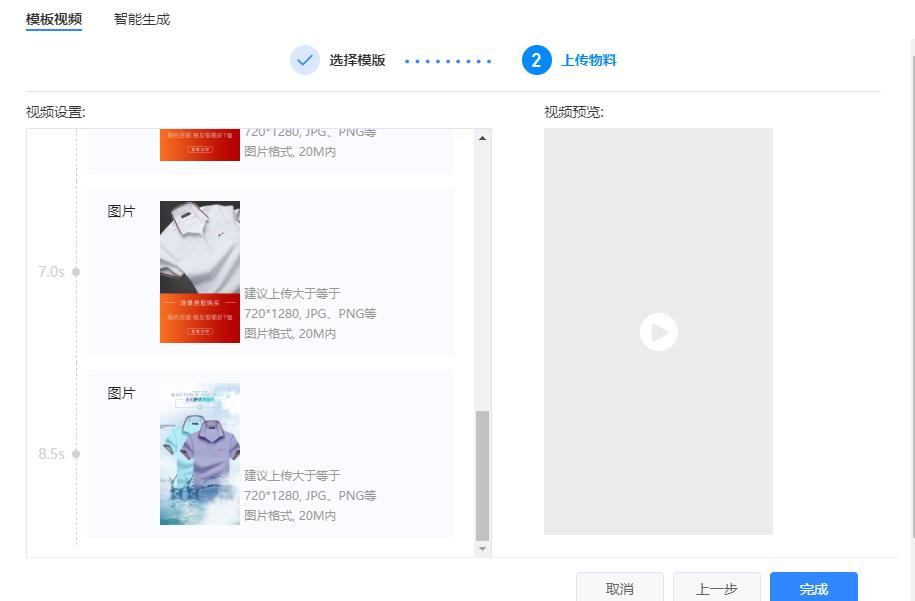The width and height of the screenshot is (915, 601).
Task: Click the 取消 button
Action: point(619,589)
